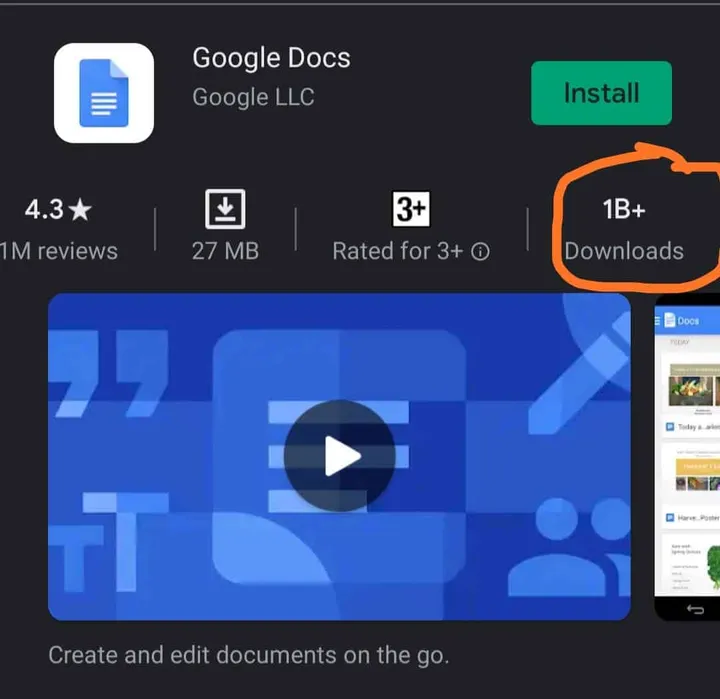Tap the 1B+ downloads count
The height and width of the screenshot is (699, 720).
click(624, 209)
